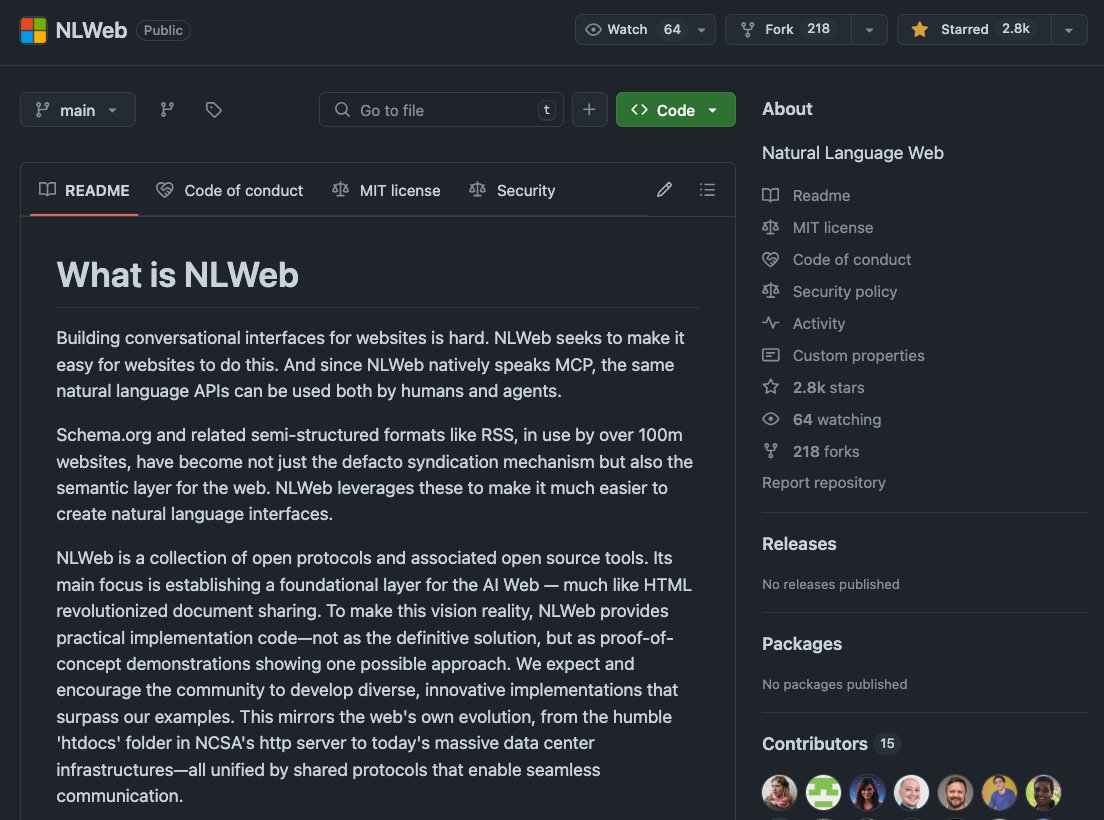
Task: Switch to the MIT license tab
Action: 387,190
